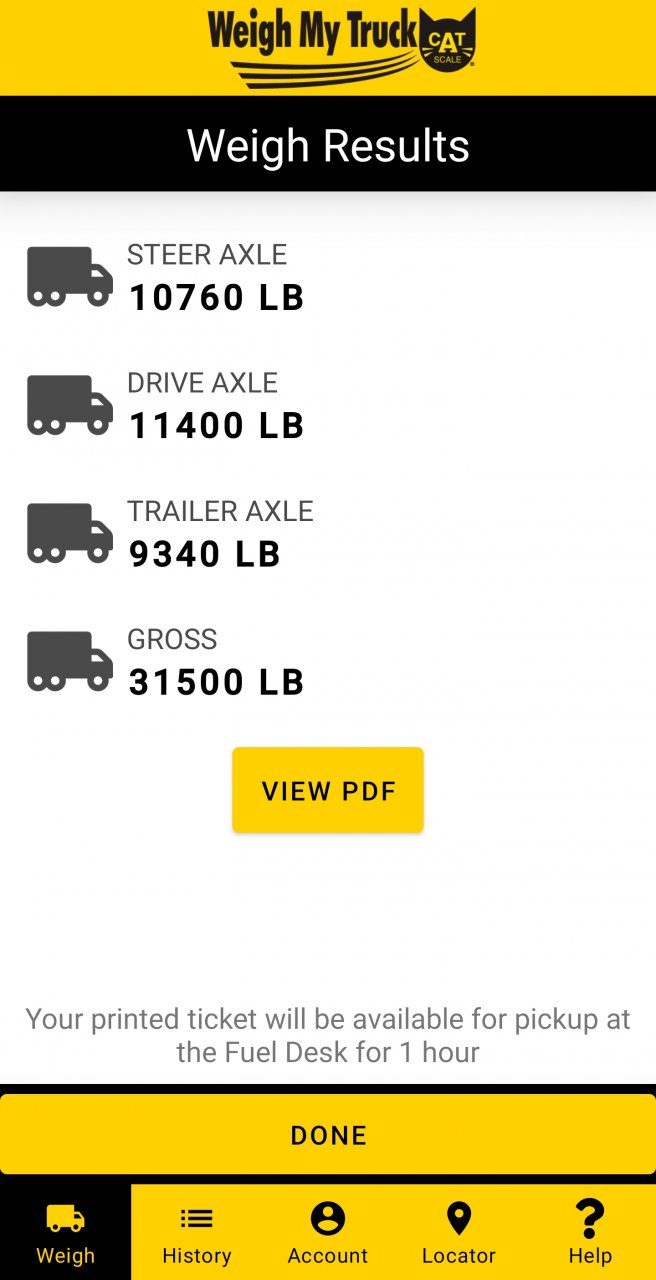This screenshot has height=1280, width=656.
Task: Open the Account profile icon
Action: (327, 1218)
